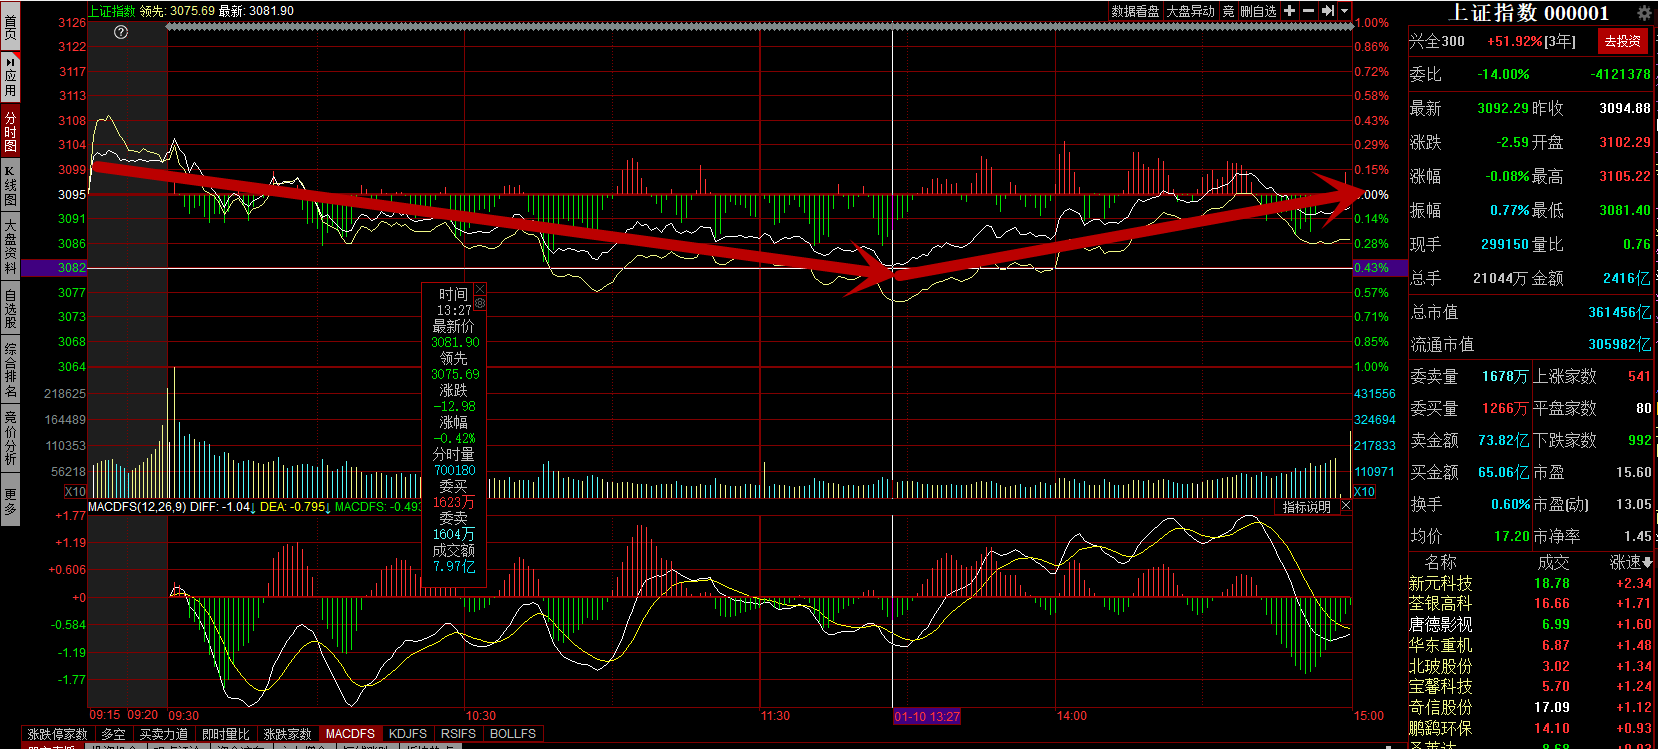This screenshot has height=749, width=1658.
Task: Open gear settings on the crosshair info box
Action: click(480, 303)
